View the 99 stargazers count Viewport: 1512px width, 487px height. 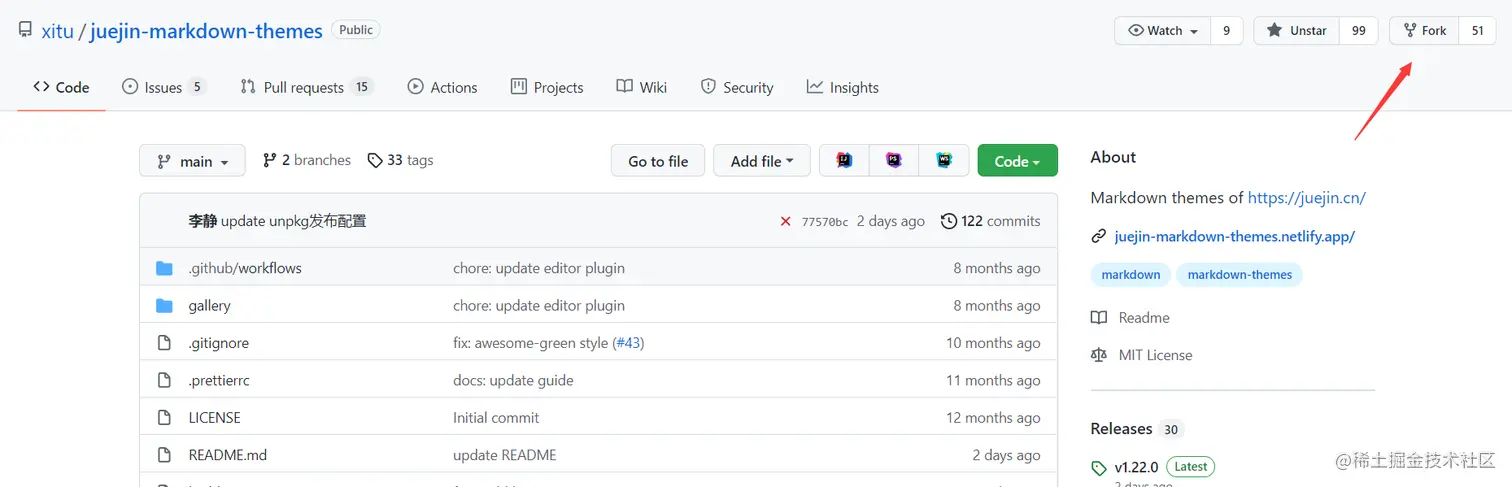[1358, 30]
